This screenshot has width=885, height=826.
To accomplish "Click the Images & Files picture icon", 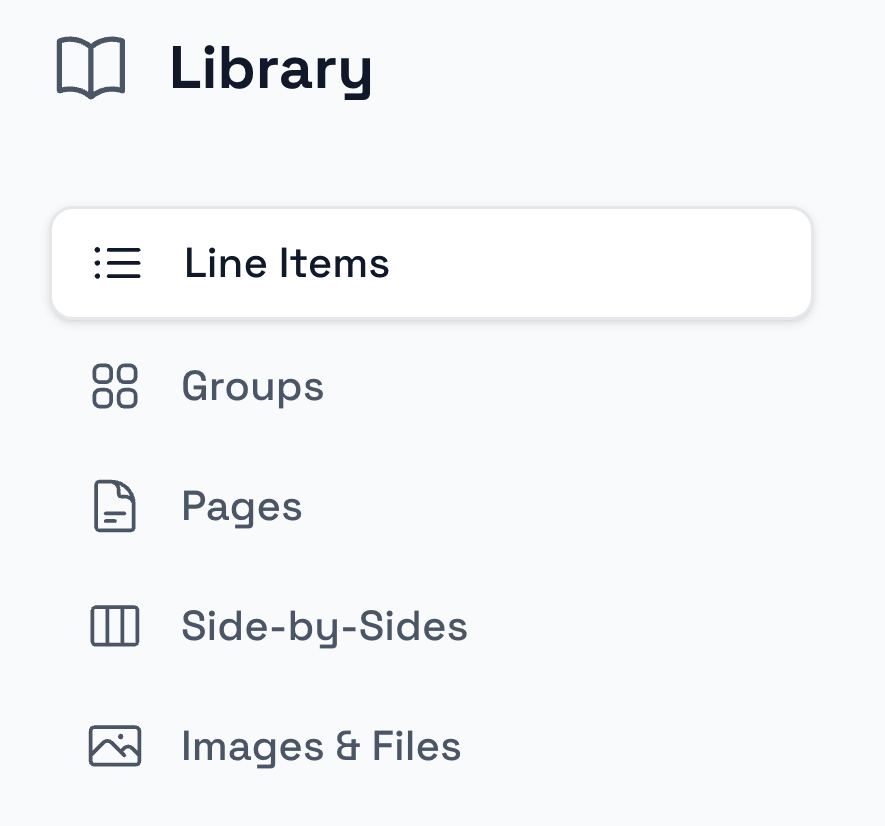I will (x=115, y=746).
